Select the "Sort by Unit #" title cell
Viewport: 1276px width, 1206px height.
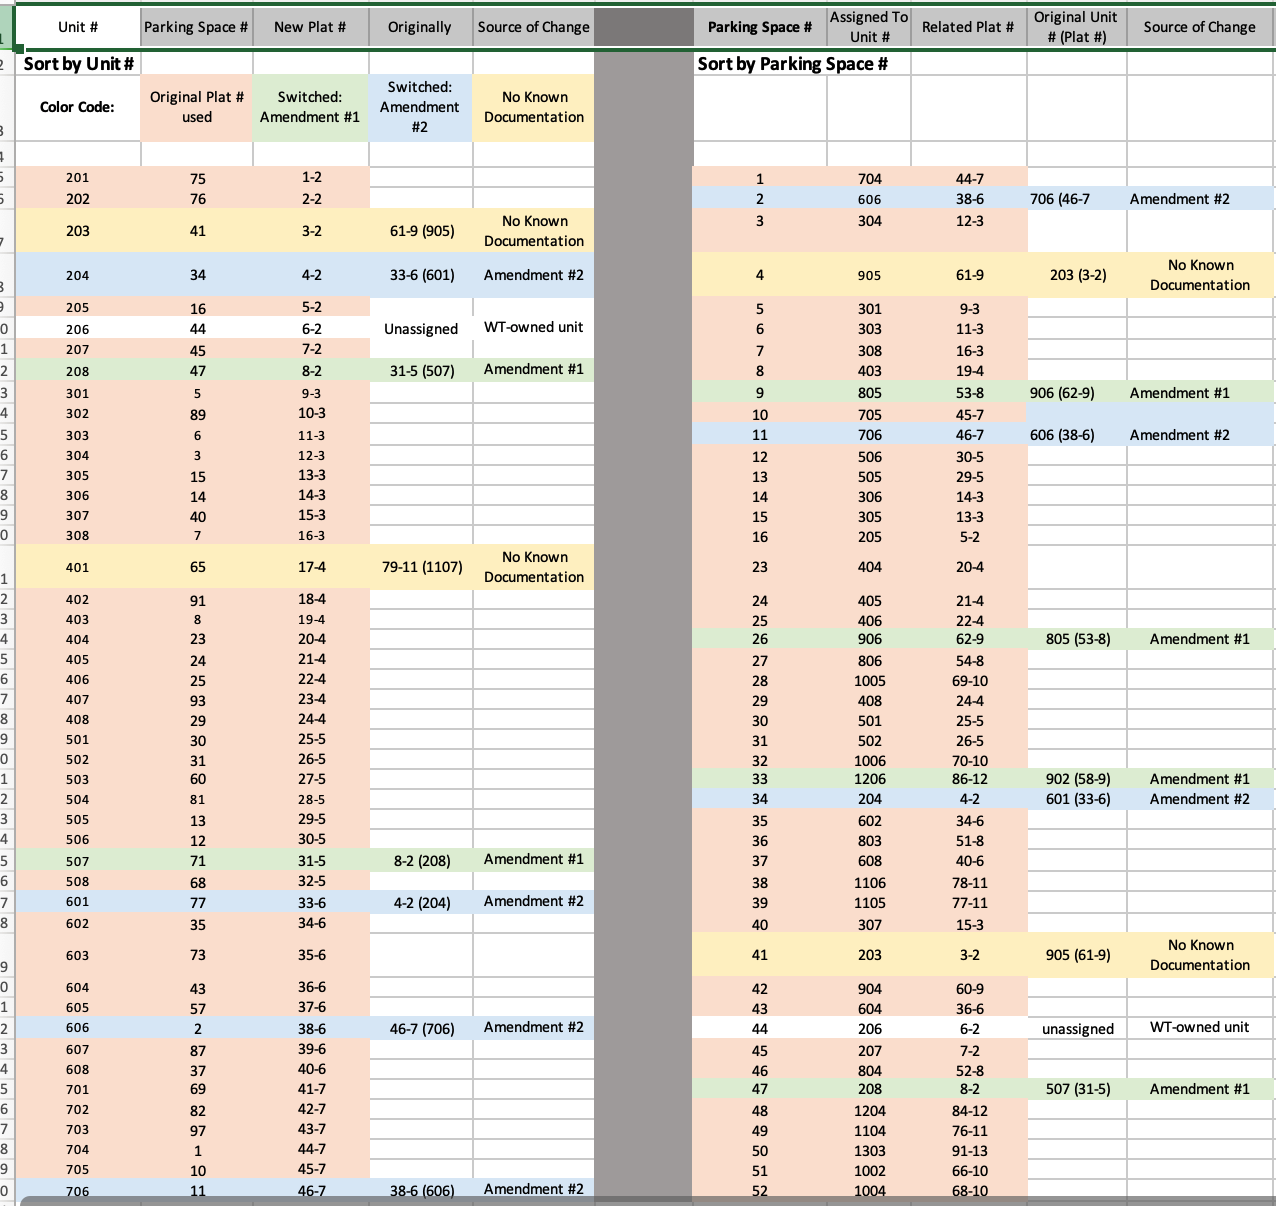click(79, 64)
